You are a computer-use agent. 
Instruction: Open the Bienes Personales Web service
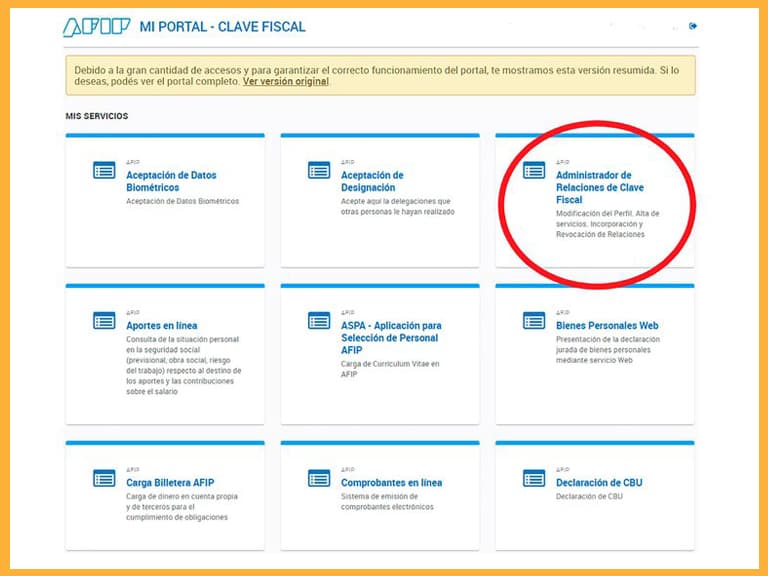point(607,326)
